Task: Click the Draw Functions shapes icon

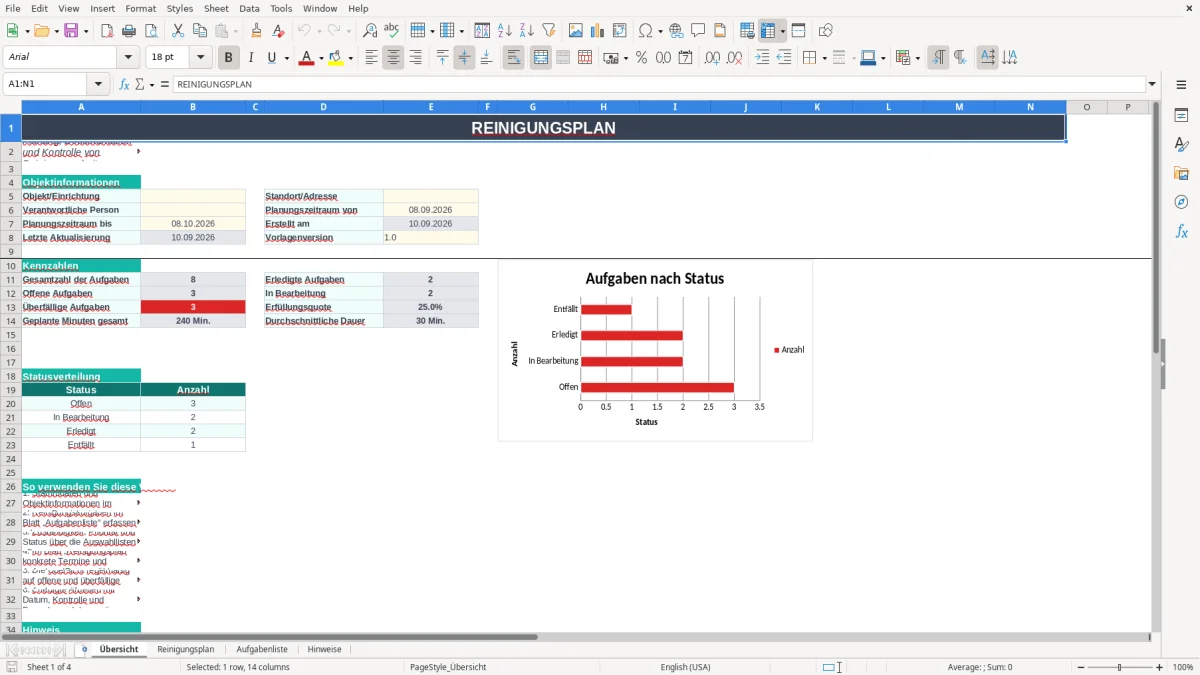Action: [825, 31]
